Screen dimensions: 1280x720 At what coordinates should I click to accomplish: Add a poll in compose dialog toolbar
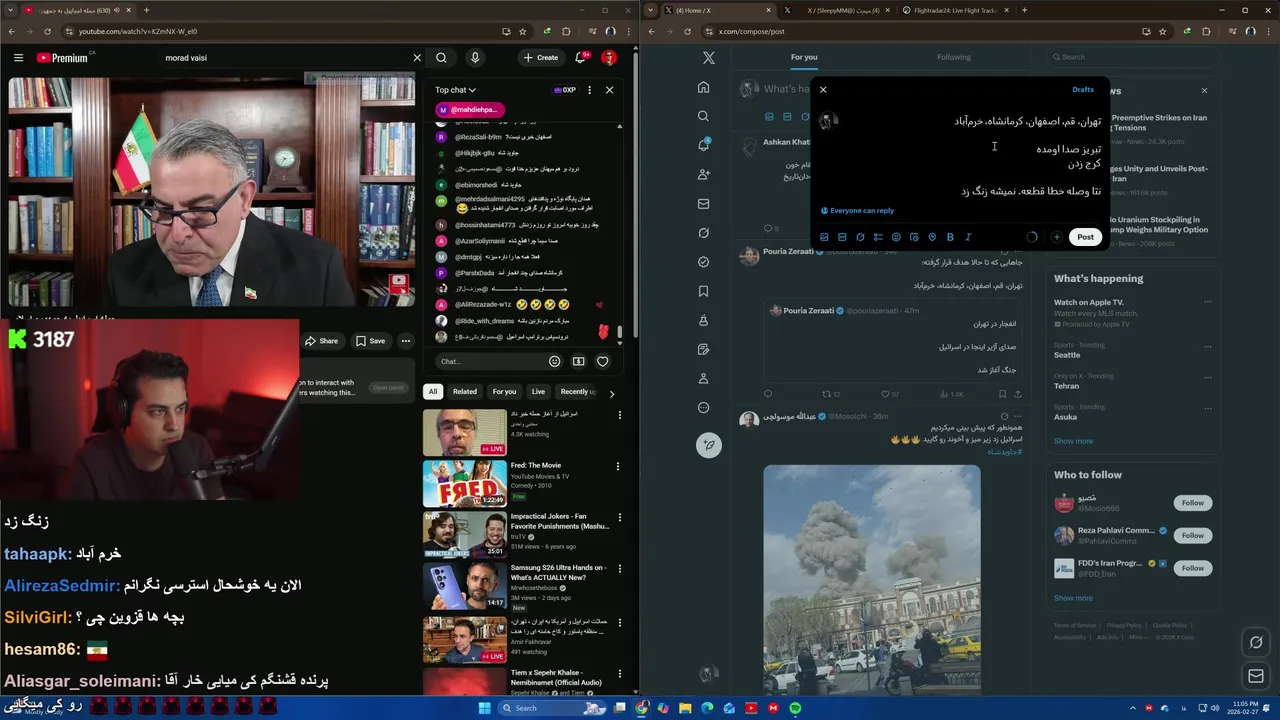coord(878,237)
